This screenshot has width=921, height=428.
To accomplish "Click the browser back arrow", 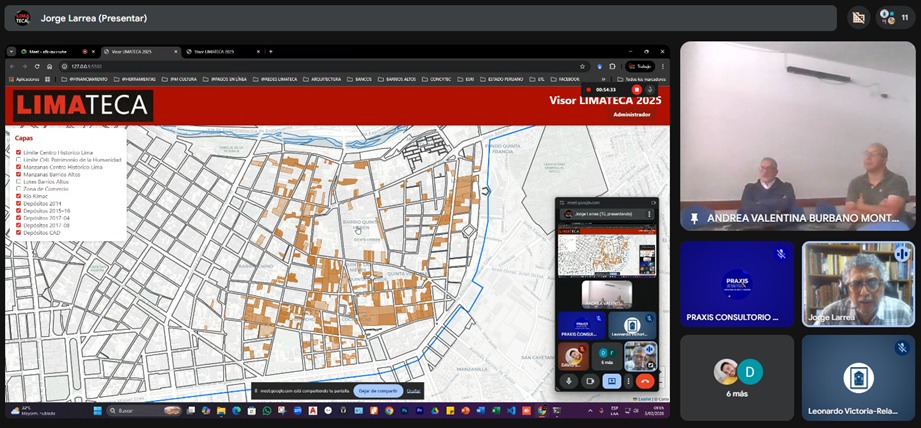I will (12, 66).
